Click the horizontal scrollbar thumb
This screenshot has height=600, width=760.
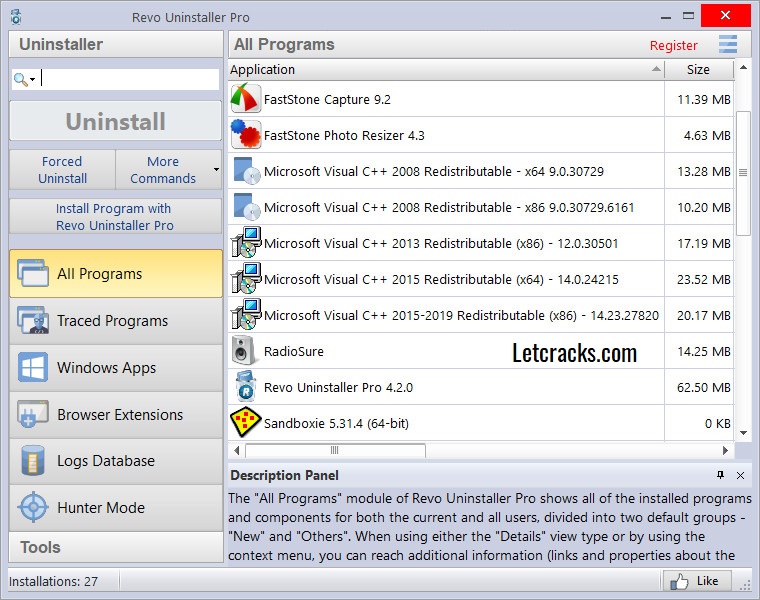click(x=335, y=450)
